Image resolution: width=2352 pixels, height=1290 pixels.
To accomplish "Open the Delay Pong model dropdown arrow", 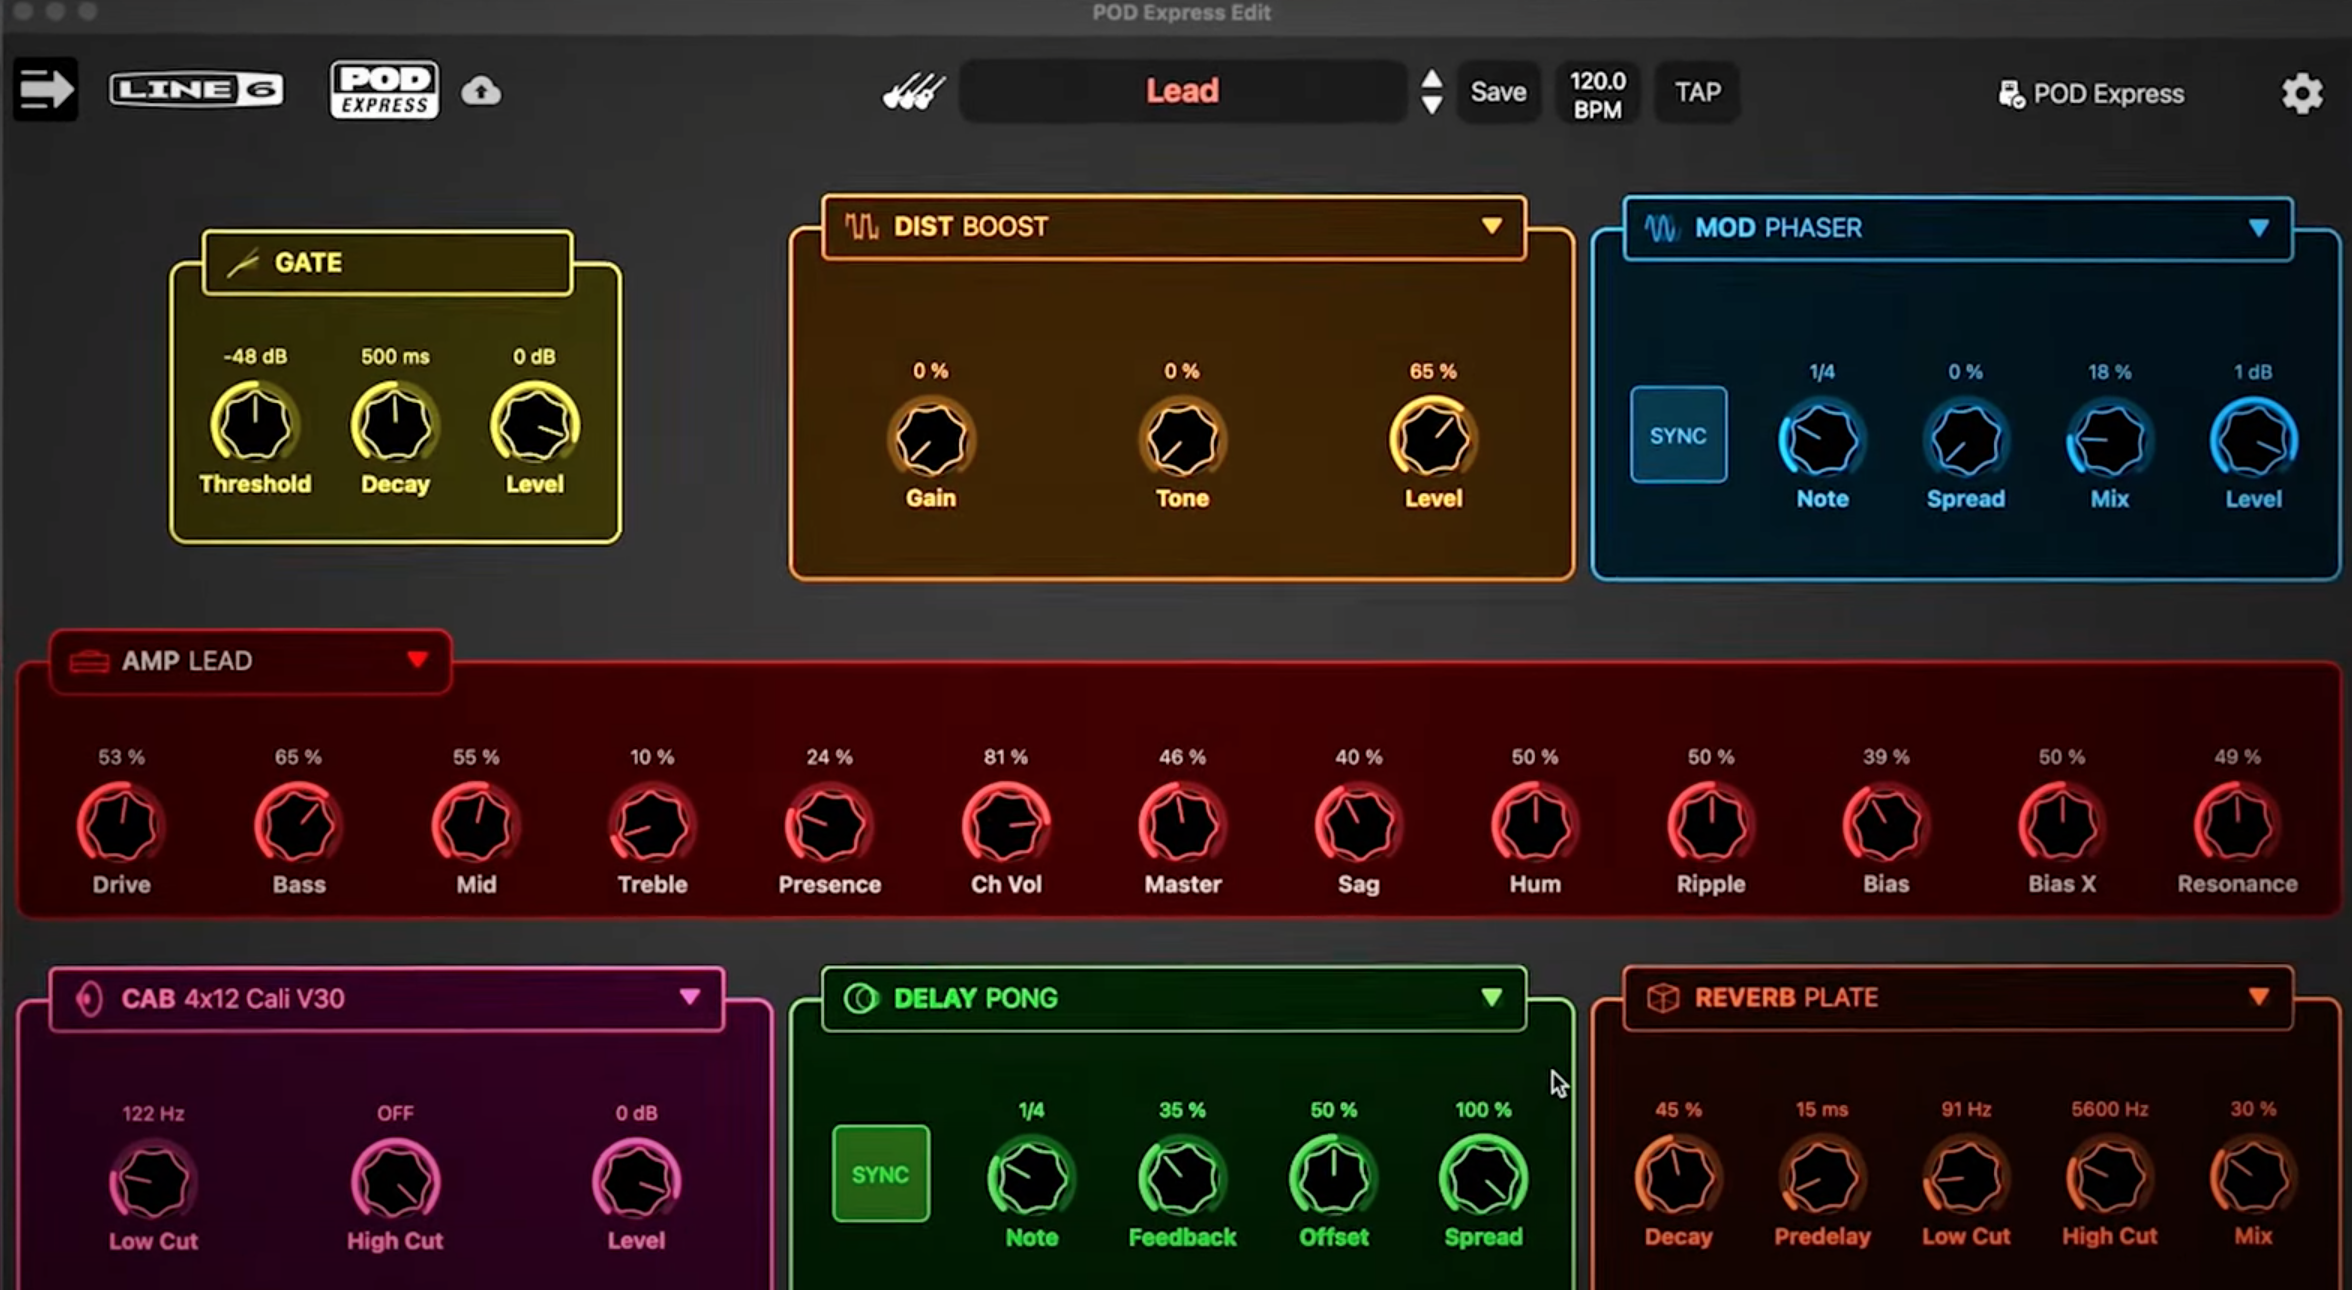I will tap(1491, 997).
